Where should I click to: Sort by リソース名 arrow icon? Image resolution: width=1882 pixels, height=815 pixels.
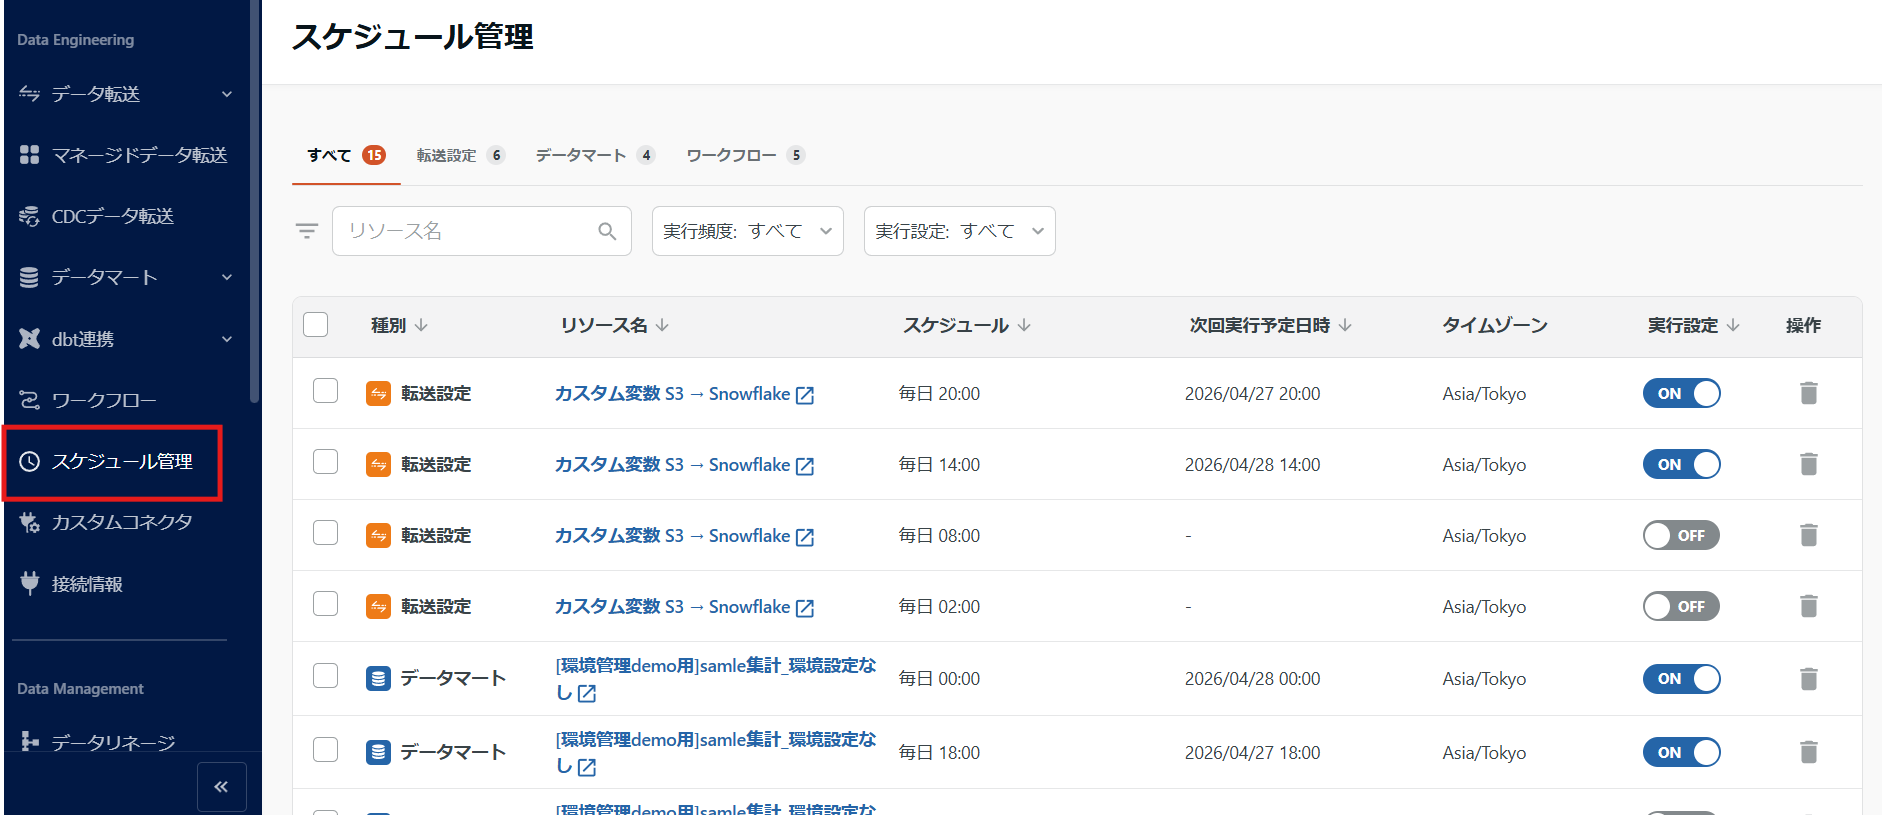[663, 325]
